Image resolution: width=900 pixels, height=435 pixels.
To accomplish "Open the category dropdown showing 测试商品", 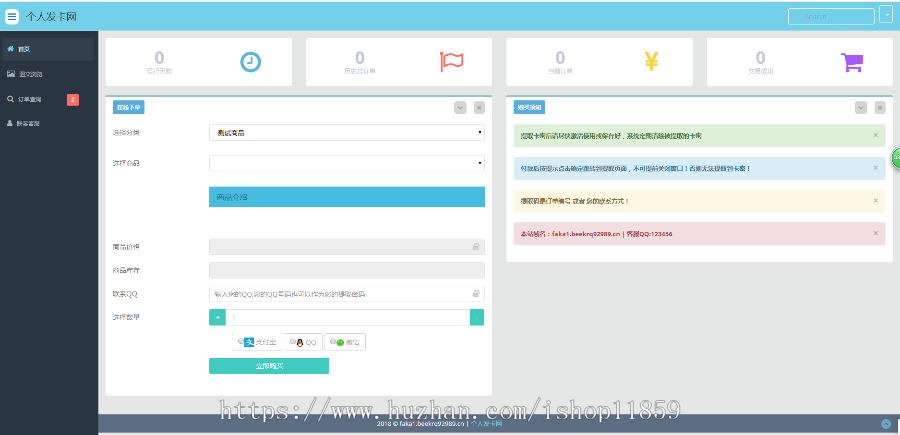I will tap(347, 133).
